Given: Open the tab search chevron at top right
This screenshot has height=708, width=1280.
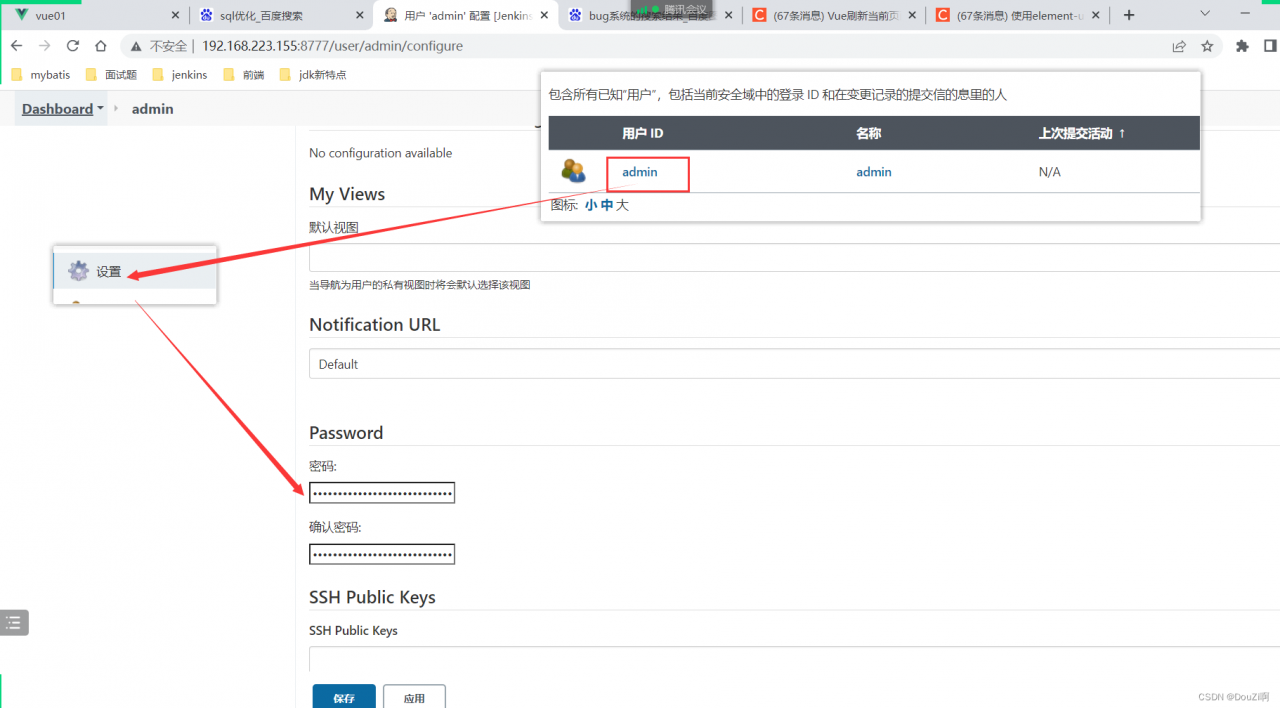Looking at the screenshot, I should coord(1205,14).
